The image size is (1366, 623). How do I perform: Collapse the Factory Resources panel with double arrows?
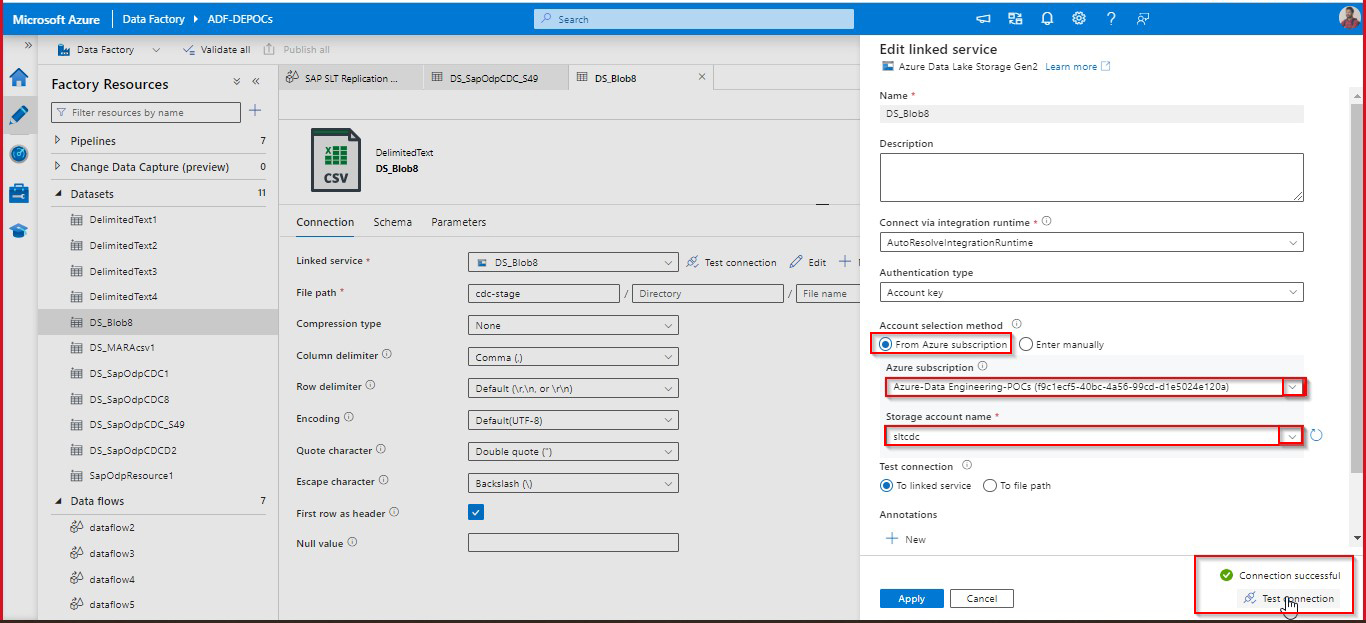(256, 82)
